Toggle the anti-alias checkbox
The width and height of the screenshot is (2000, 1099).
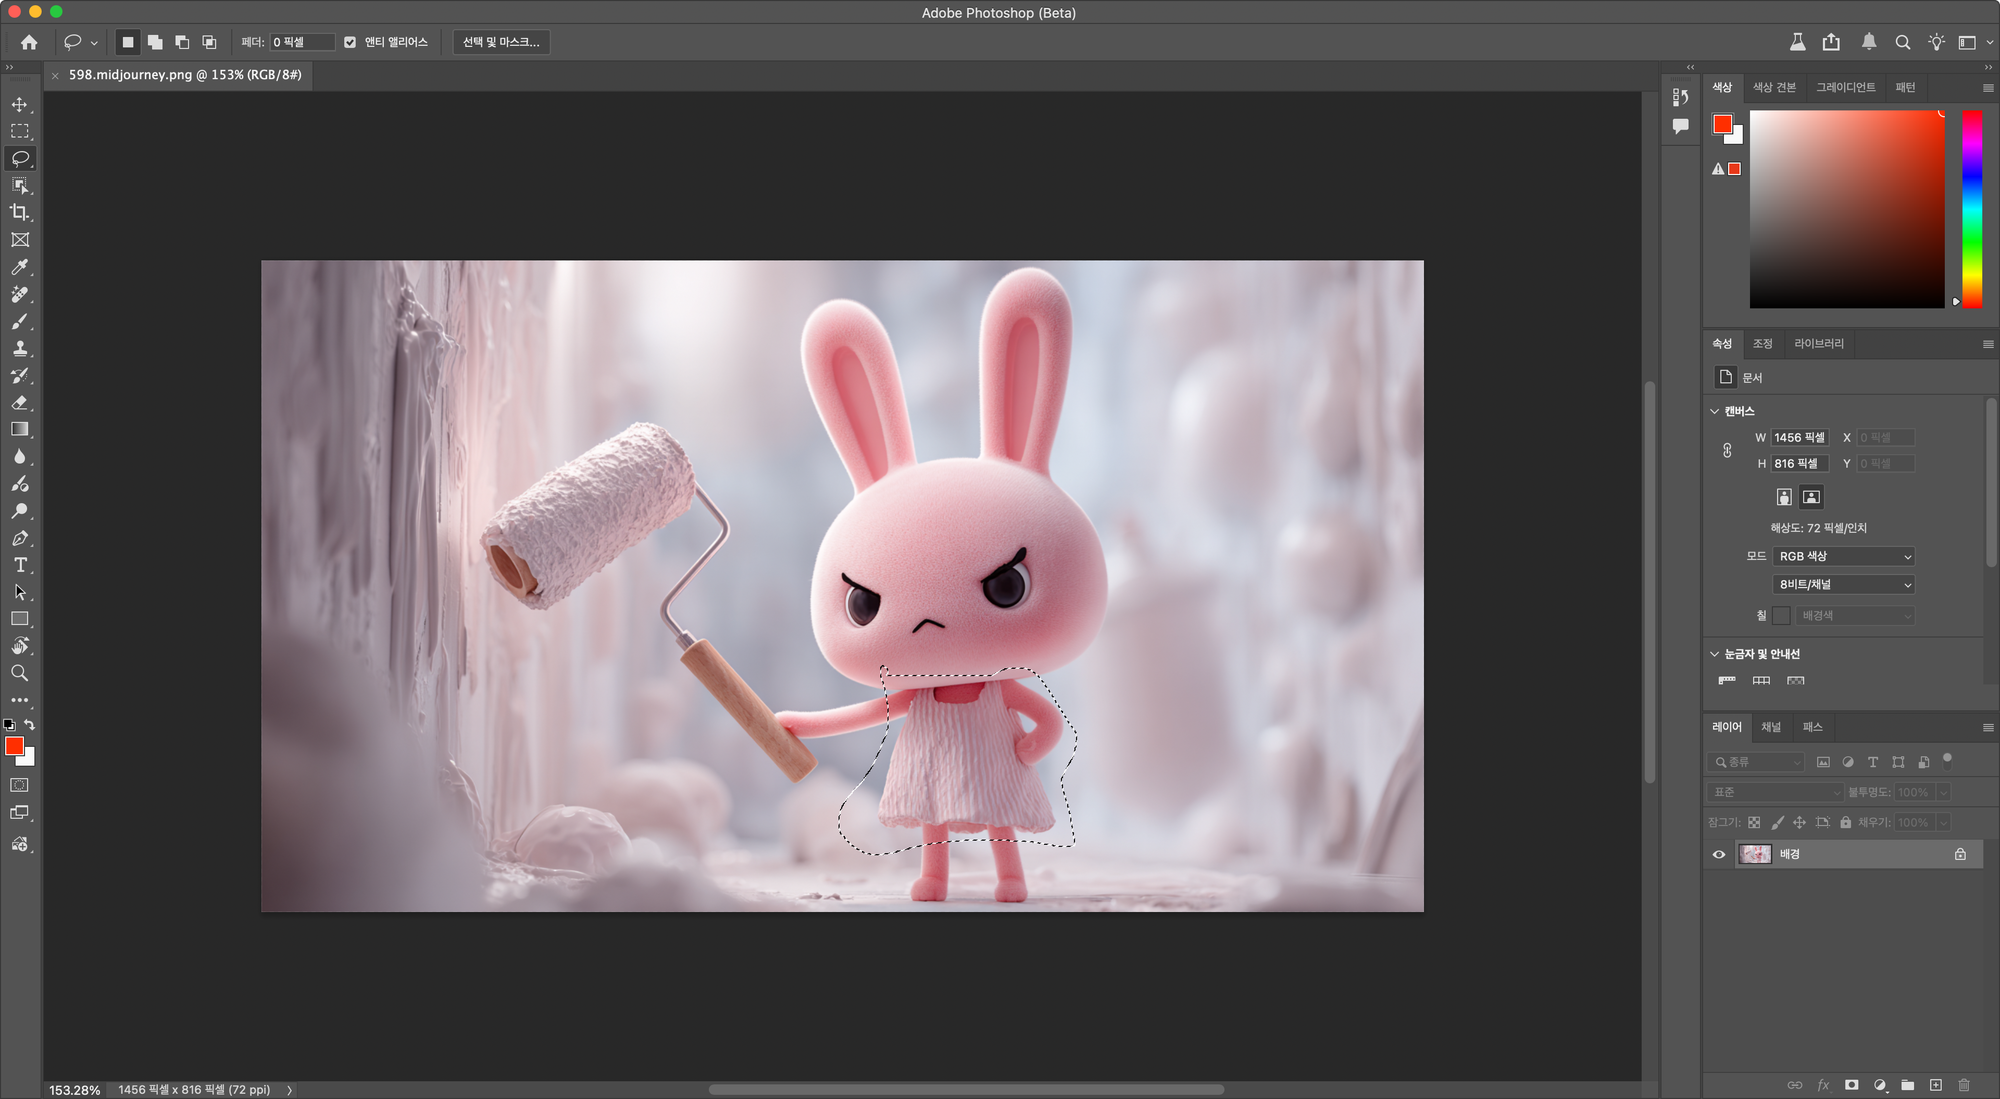[350, 42]
